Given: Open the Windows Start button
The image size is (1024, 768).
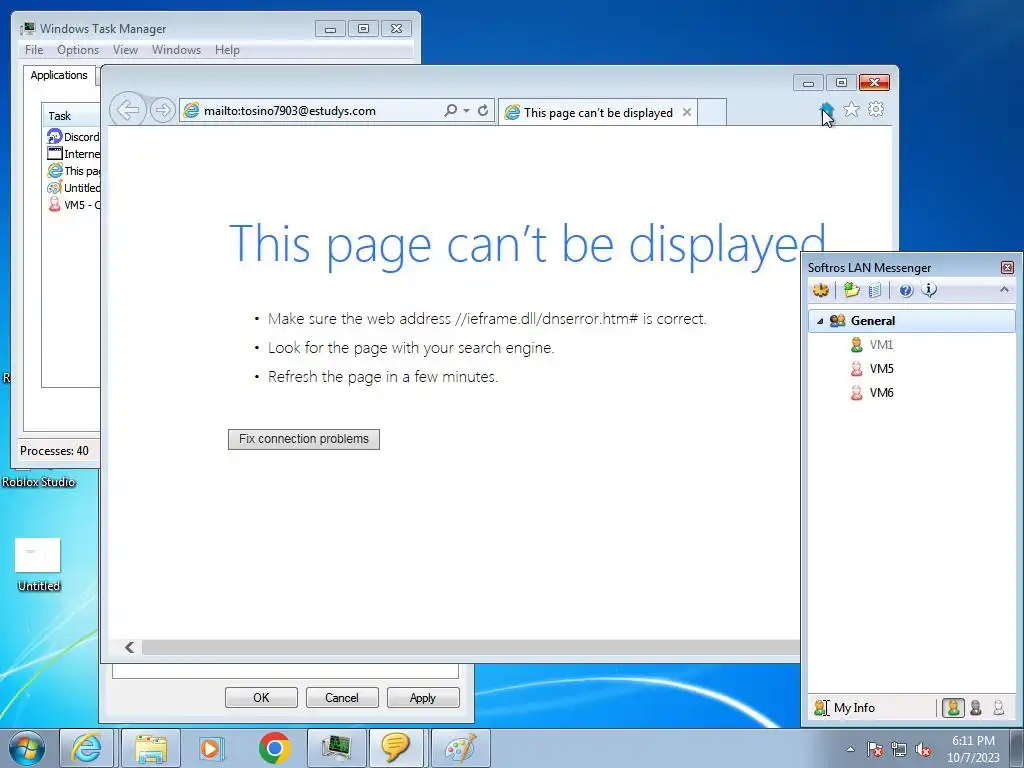Looking at the screenshot, I should (27, 748).
